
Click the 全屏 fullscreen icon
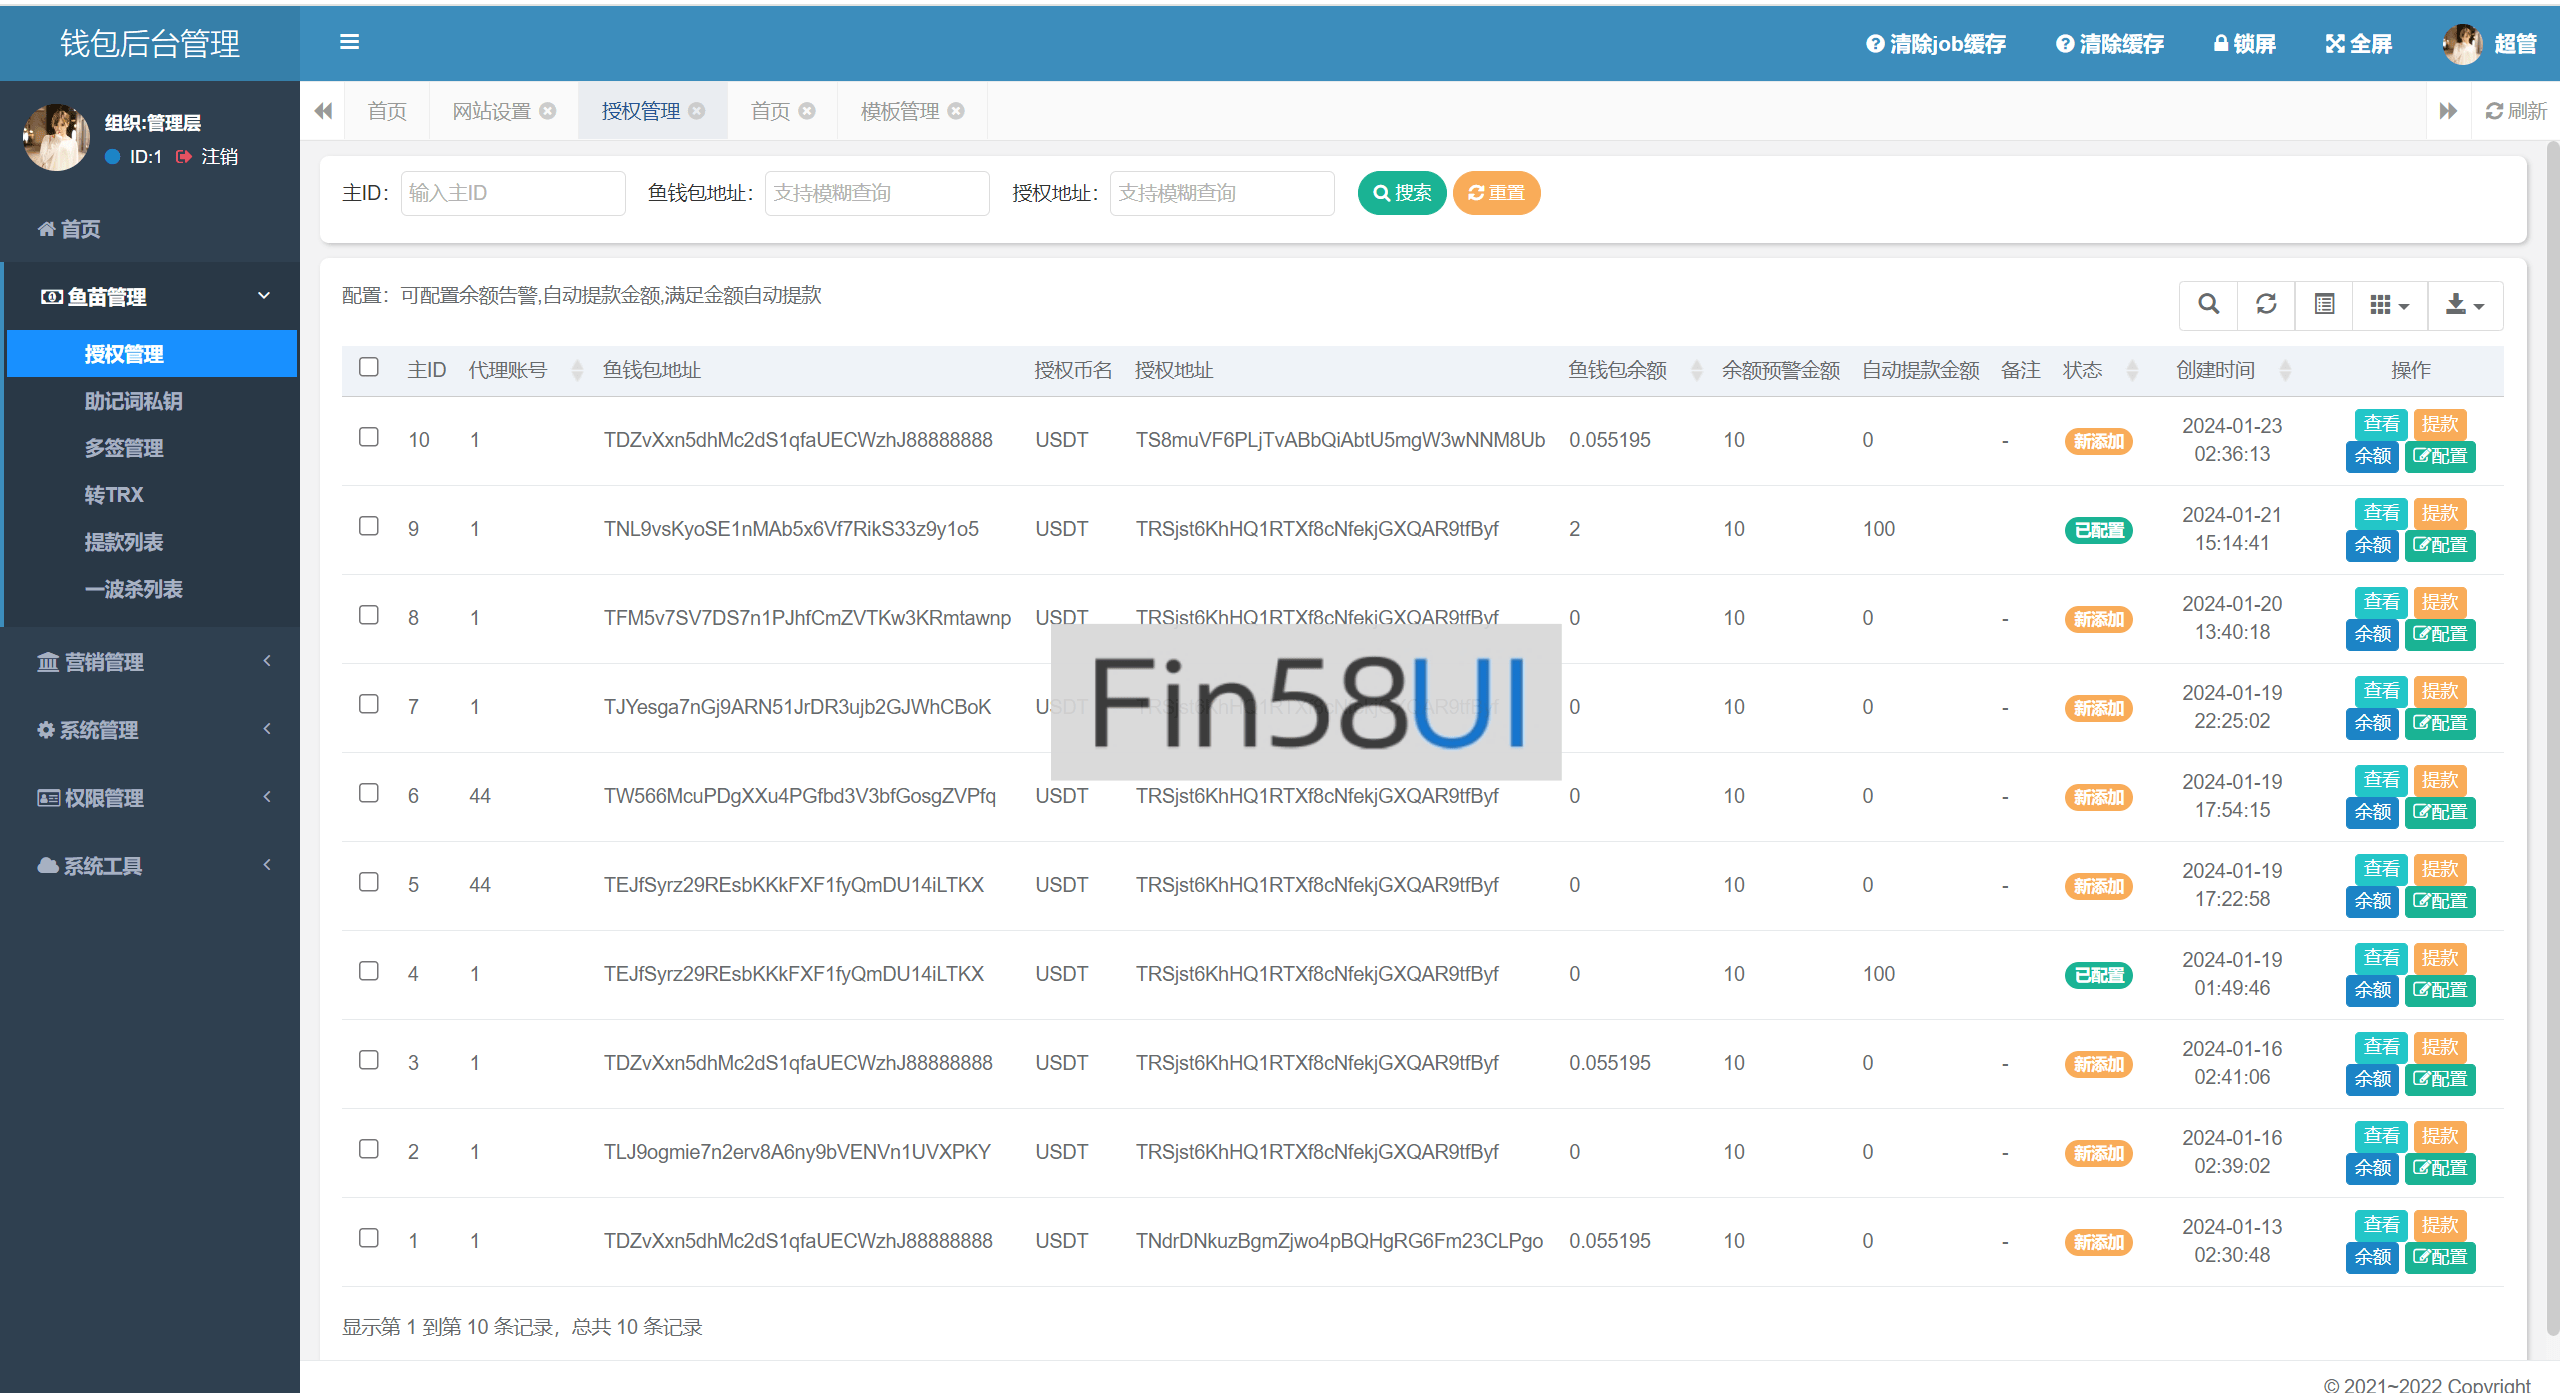(x=2334, y=44)
